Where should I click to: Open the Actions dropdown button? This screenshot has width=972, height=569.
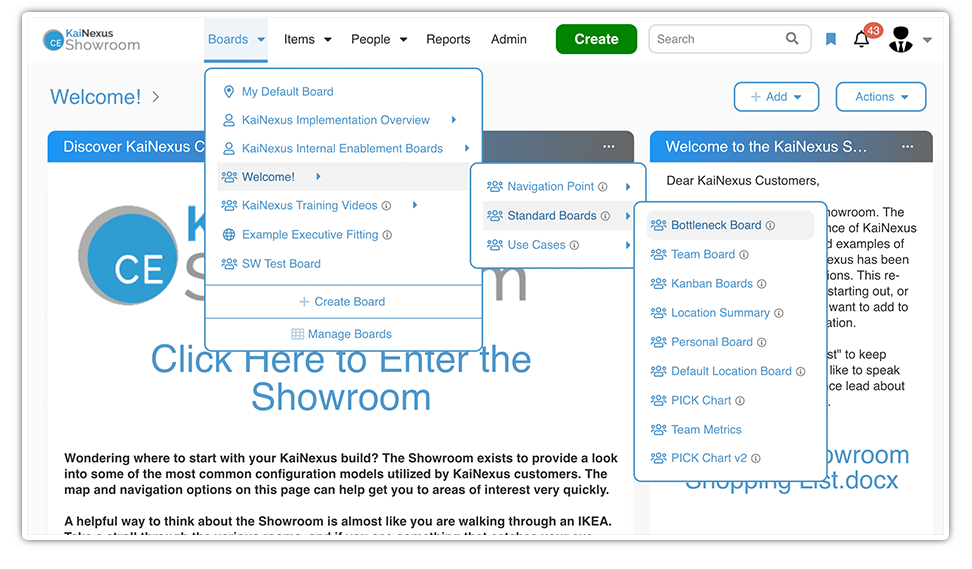pos(881,97)
